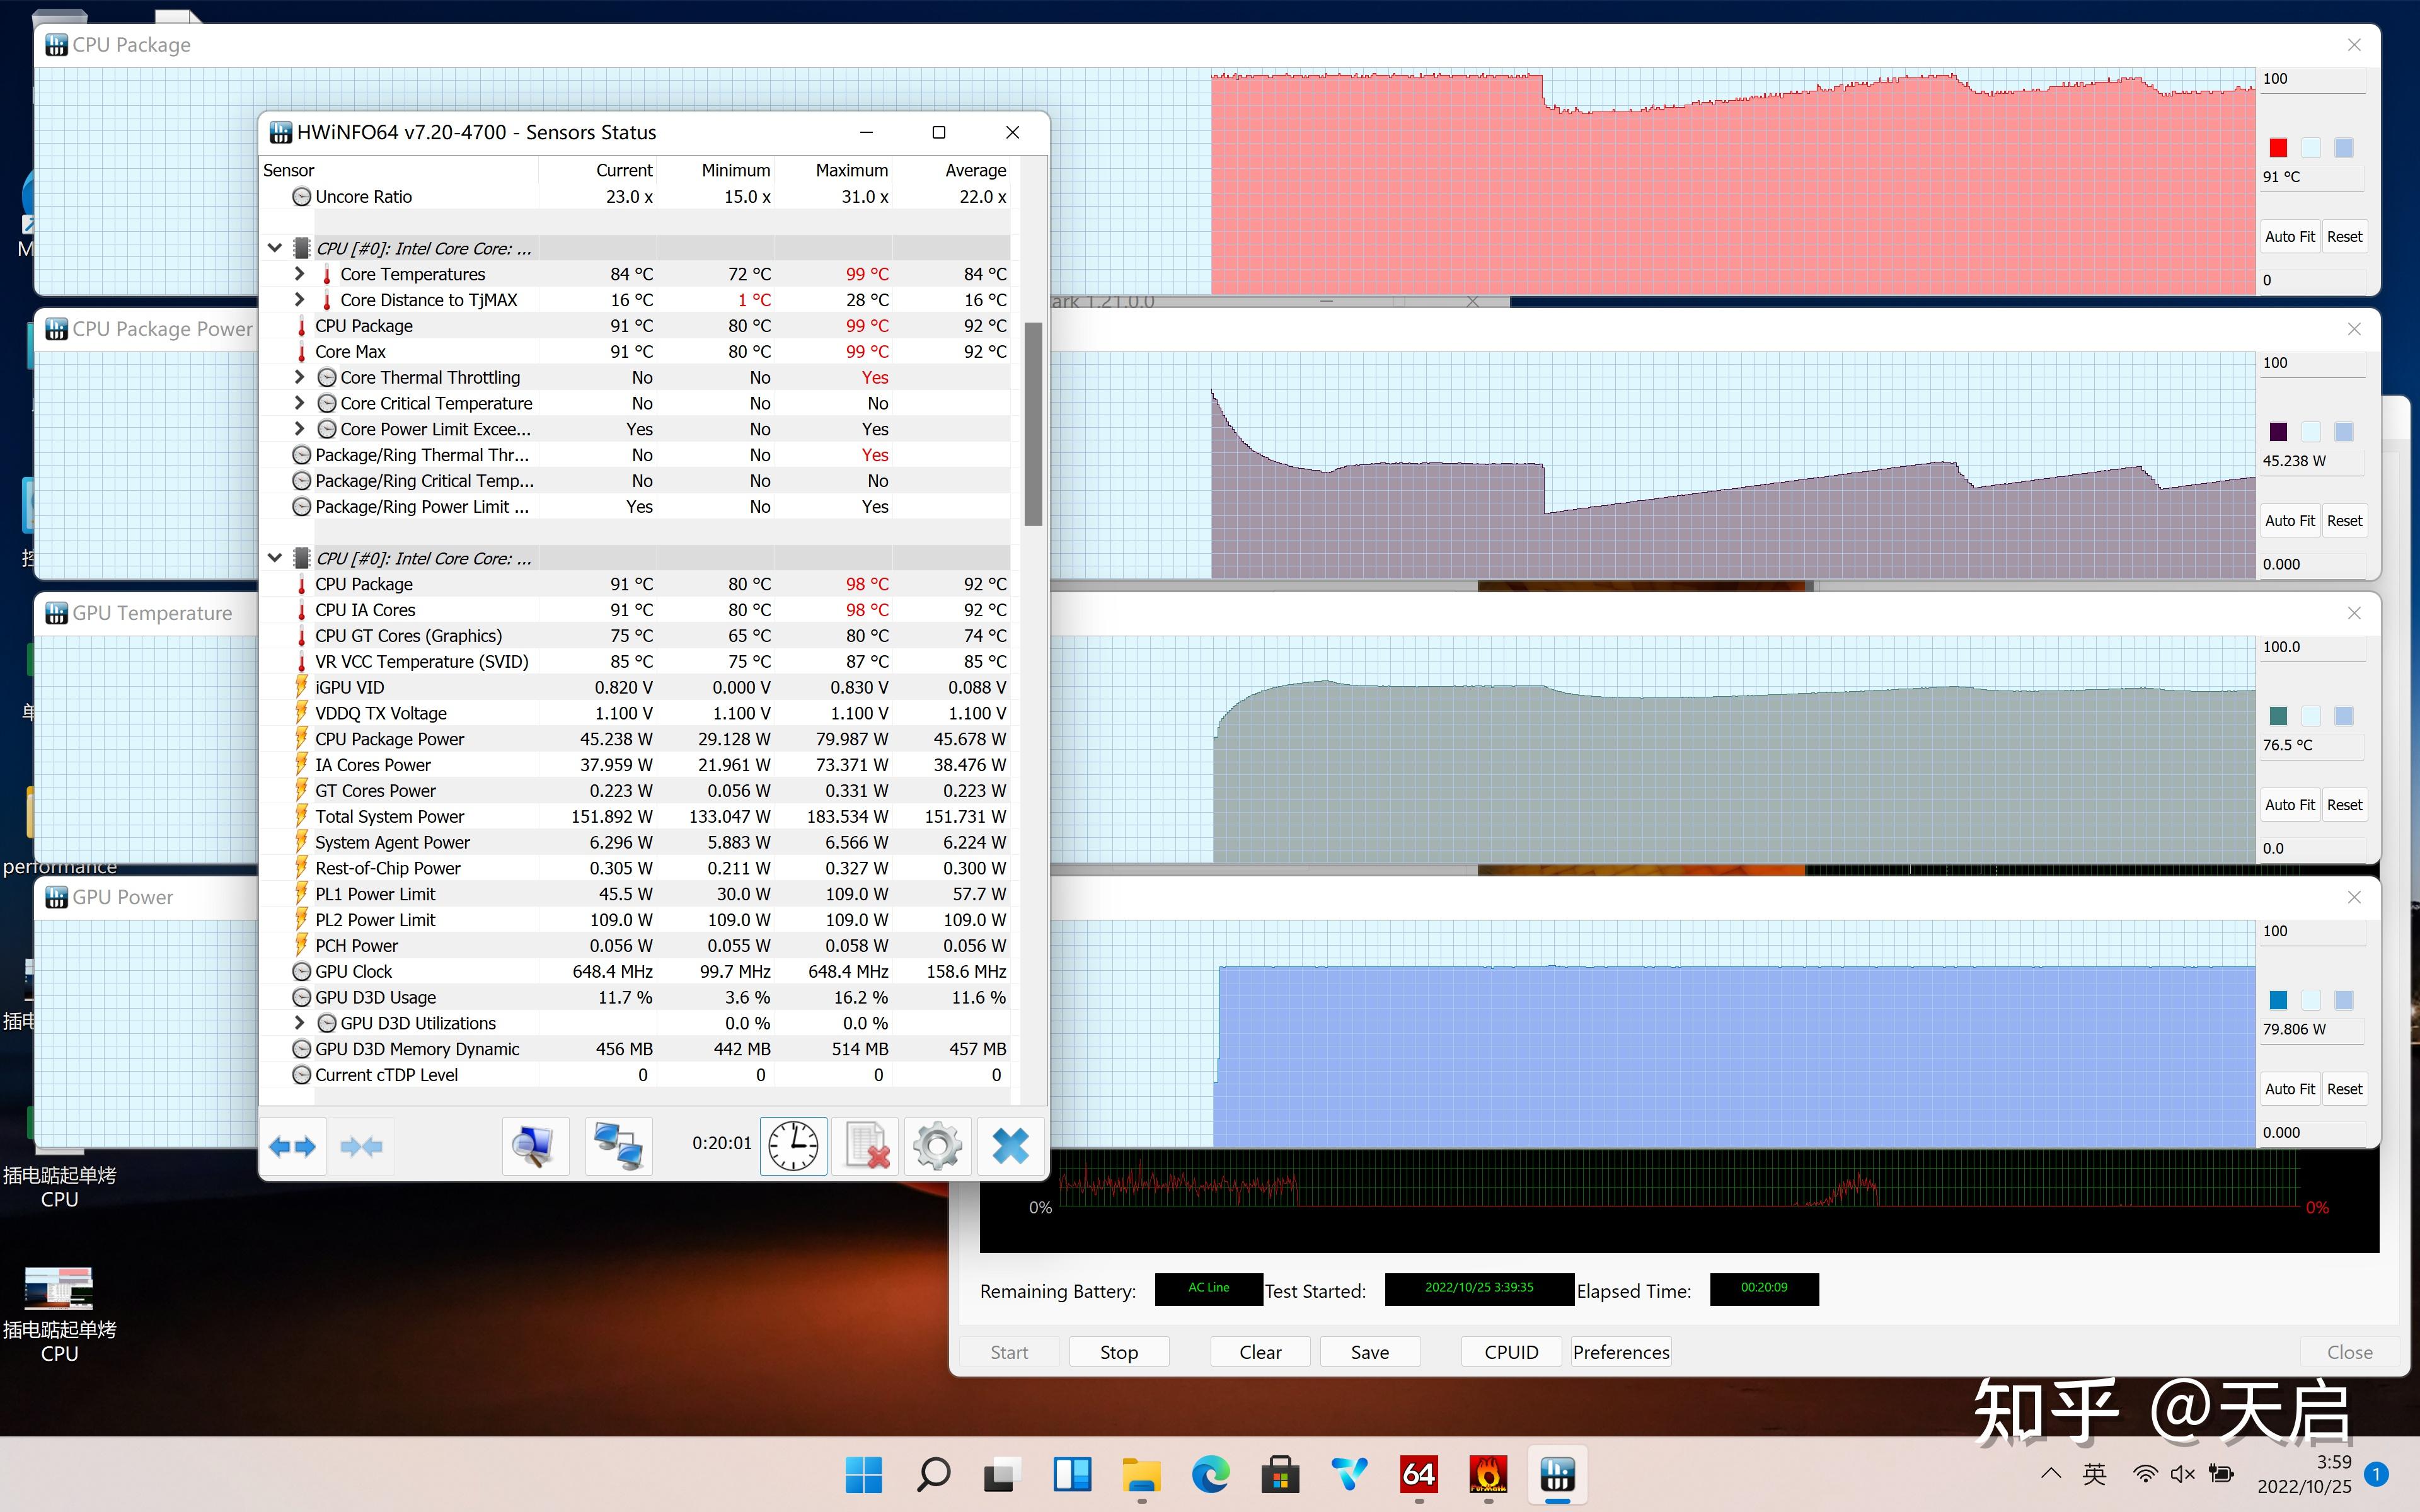The height and width of the screenshot is (1512, 2420).
Task: Collapse the first CPU [#0] Intel Core group
Action: pos(275,248)
